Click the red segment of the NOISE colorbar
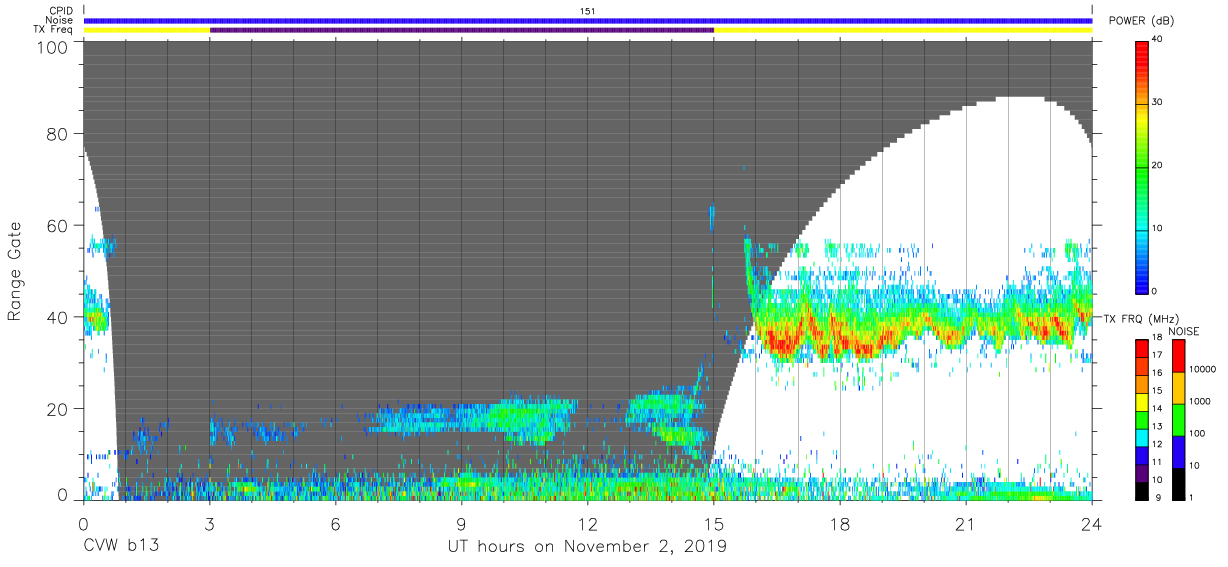 coord(1178,355)
